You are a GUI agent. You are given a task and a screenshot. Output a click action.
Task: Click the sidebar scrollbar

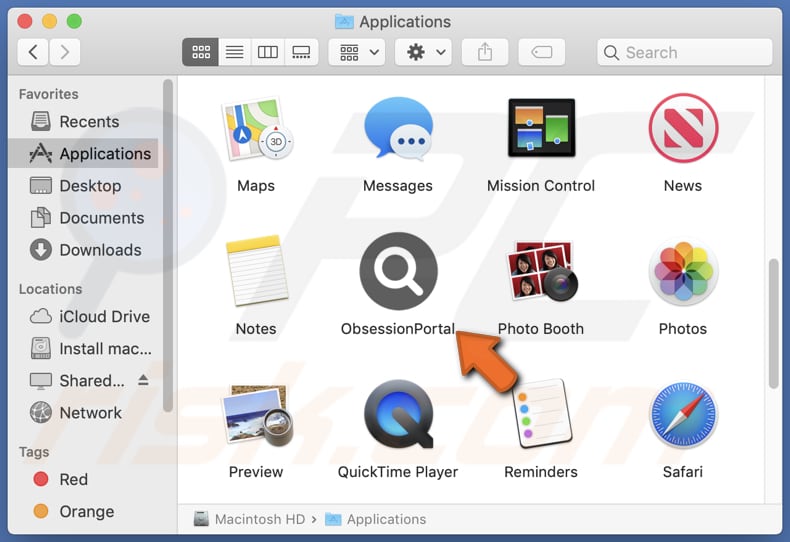click(168, 245)
